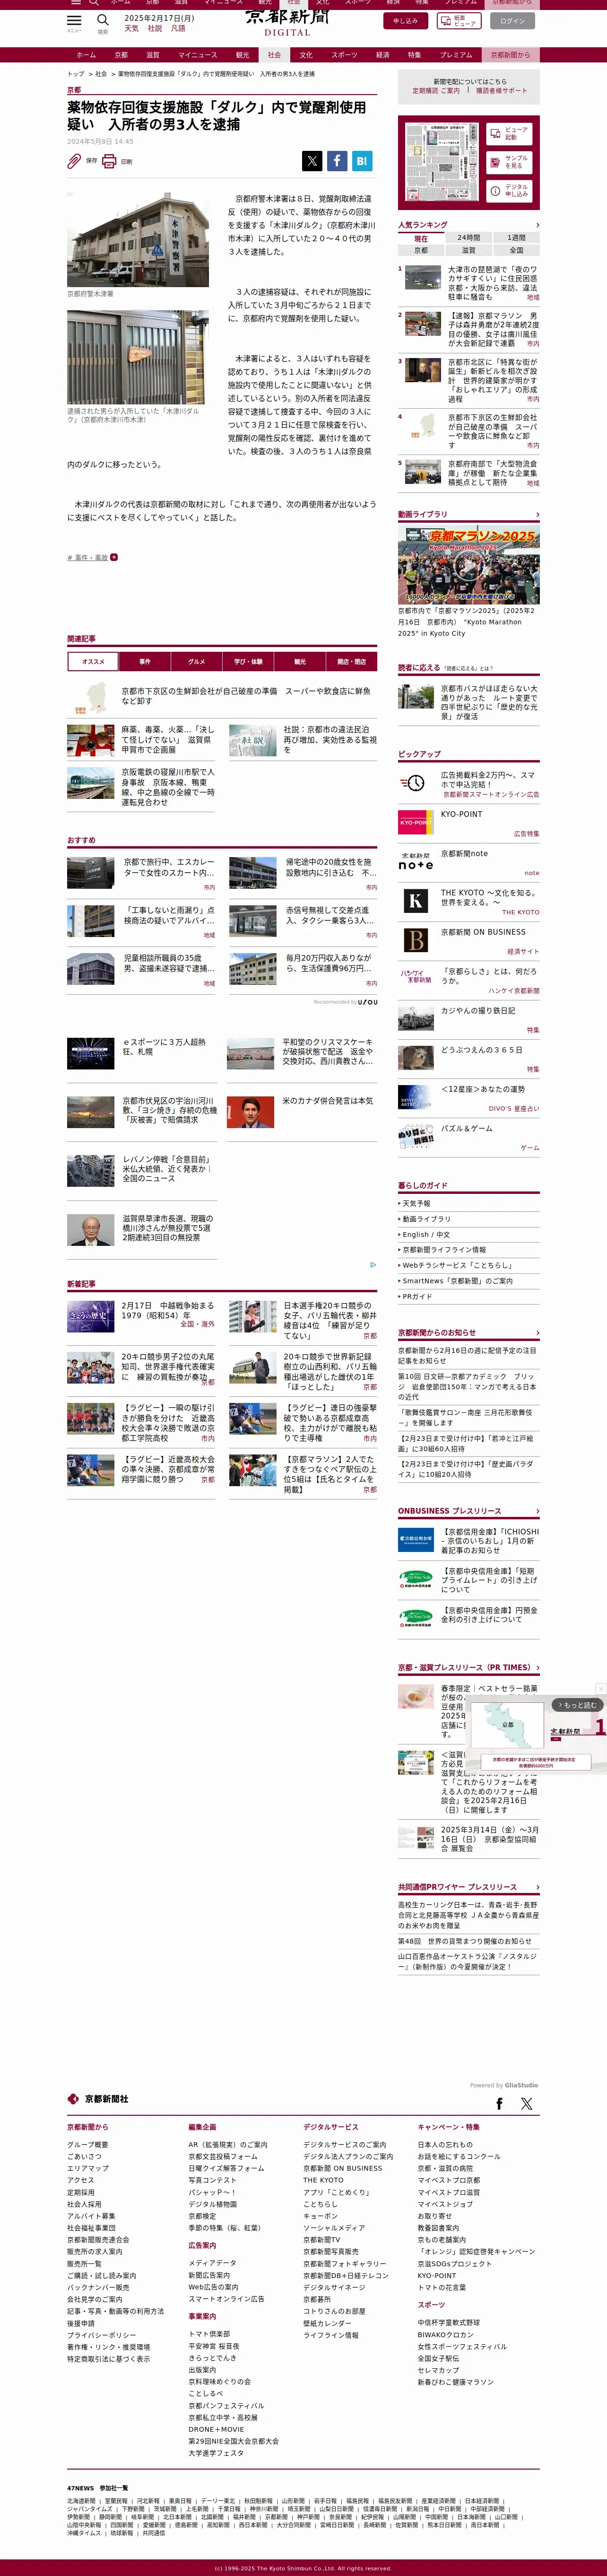The image size is (607, 2576).
Task: Select オススメ tab in 関連記事
Action: pyautogui.click(x=93, y=661)
